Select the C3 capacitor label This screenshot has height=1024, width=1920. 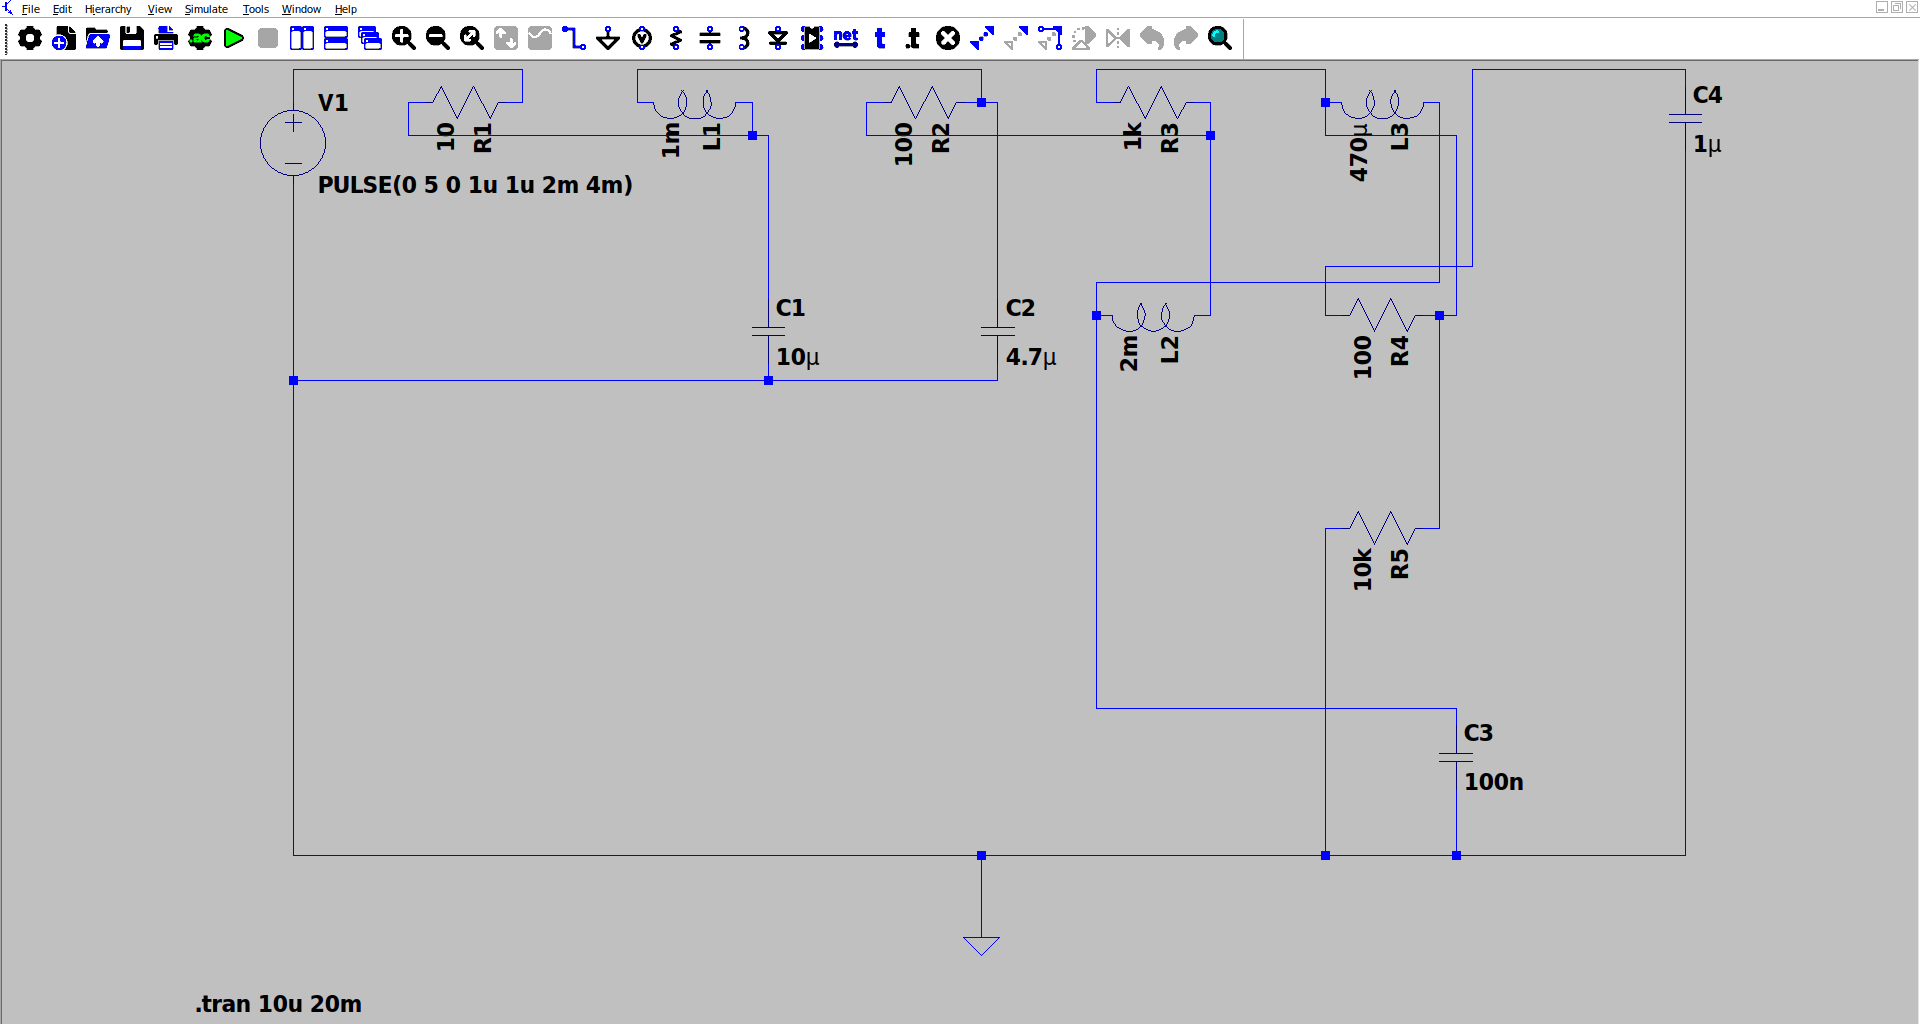point(1478,733)
